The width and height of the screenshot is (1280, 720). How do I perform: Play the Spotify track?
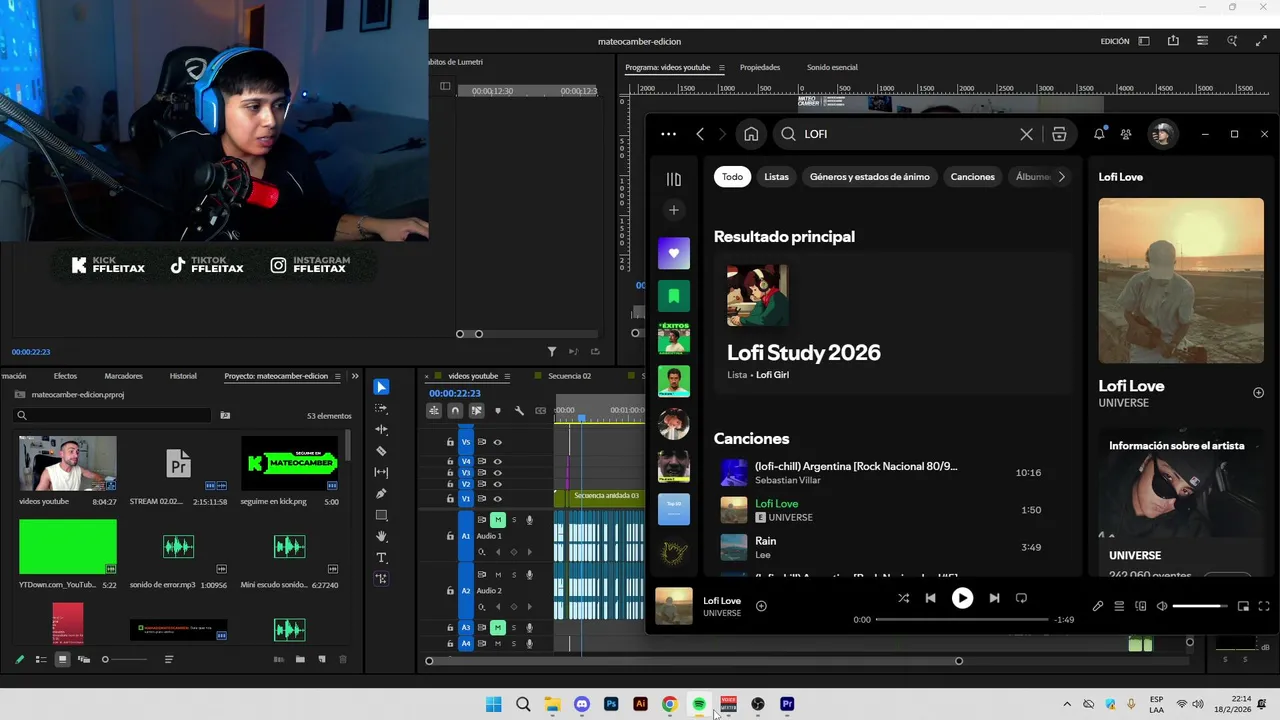pyautogui.click(x=962, y=598)
